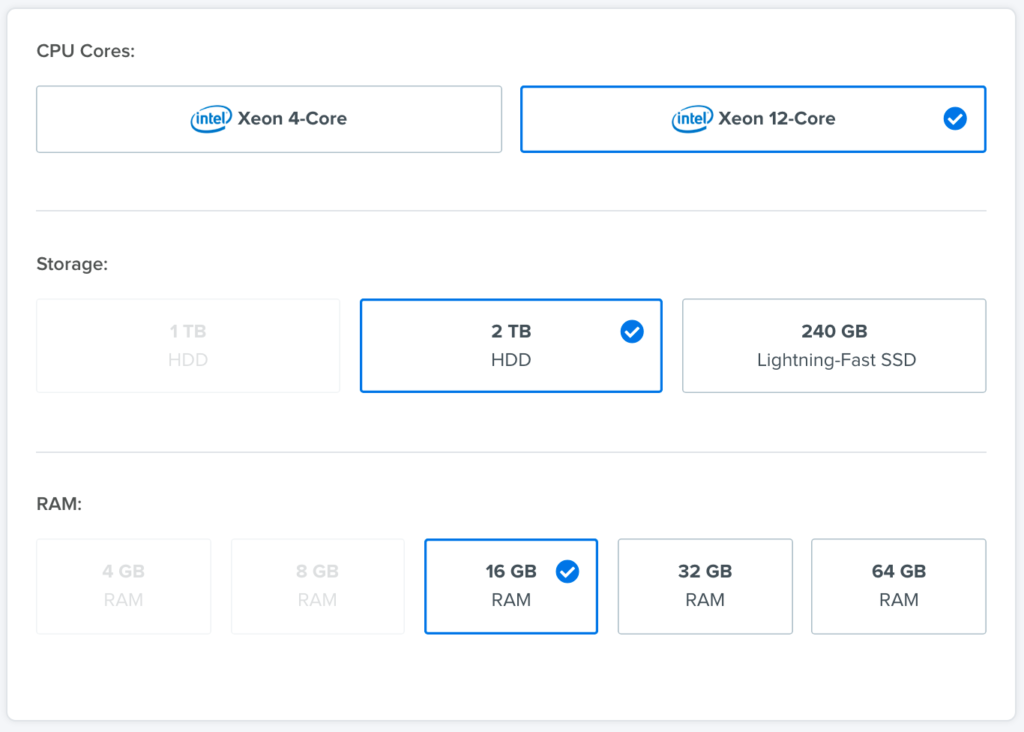
Task: Select the greyed-out 8 GB RAM option
Action: point(317,586)
